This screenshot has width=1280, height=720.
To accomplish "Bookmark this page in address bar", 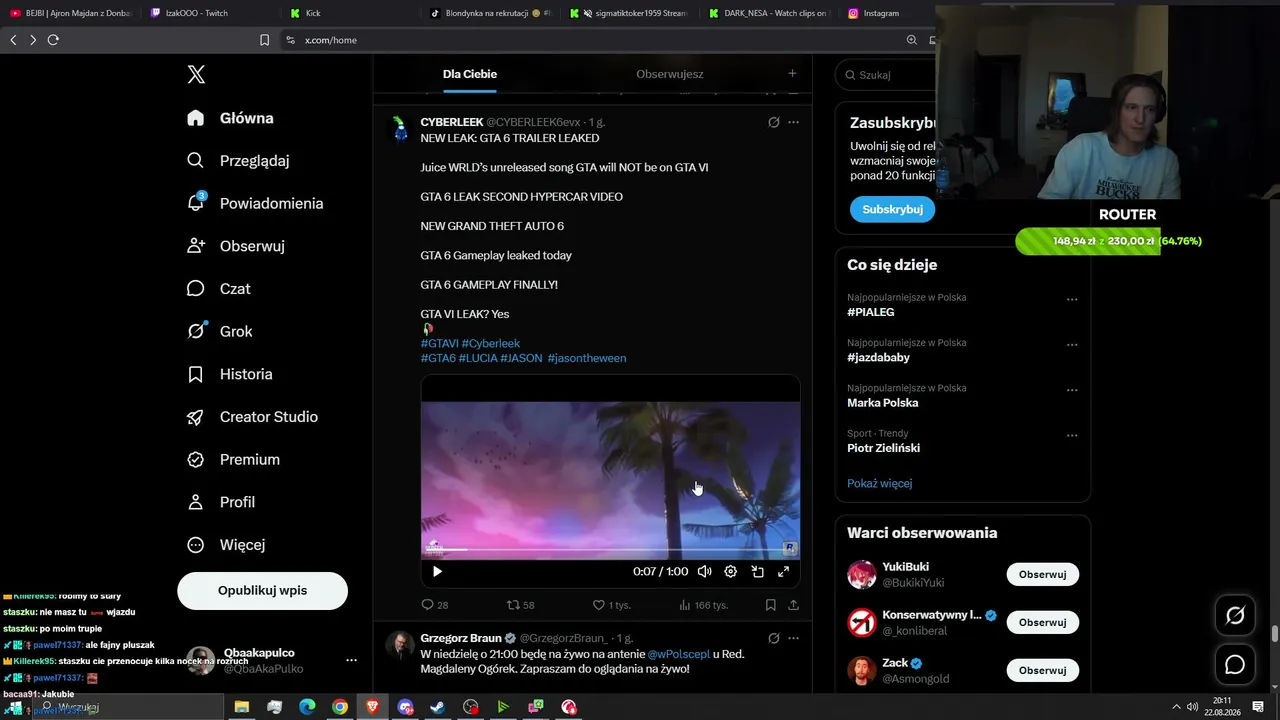I will [264, 40].
